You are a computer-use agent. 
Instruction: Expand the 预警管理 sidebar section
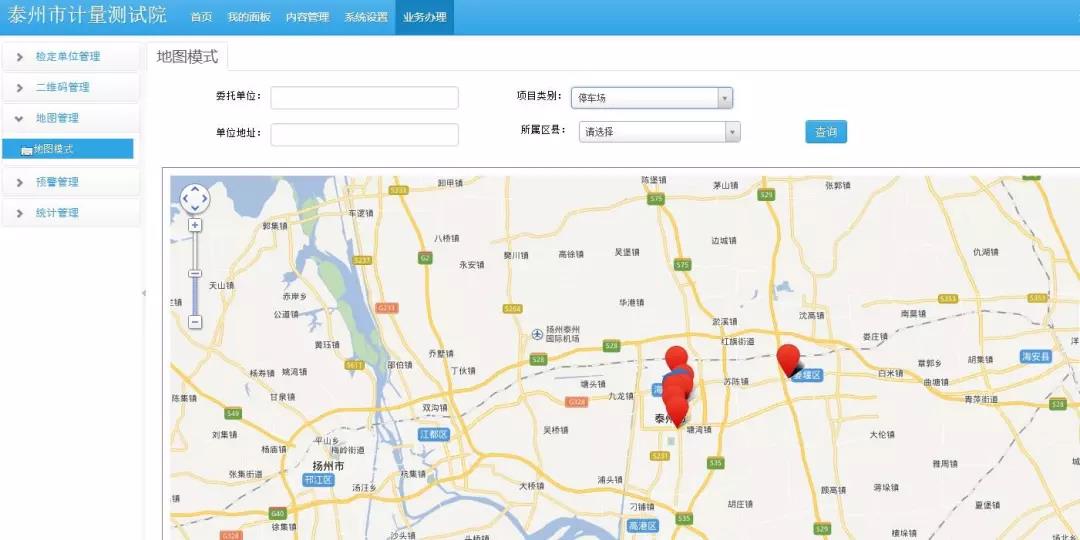(x=57, y=182)
